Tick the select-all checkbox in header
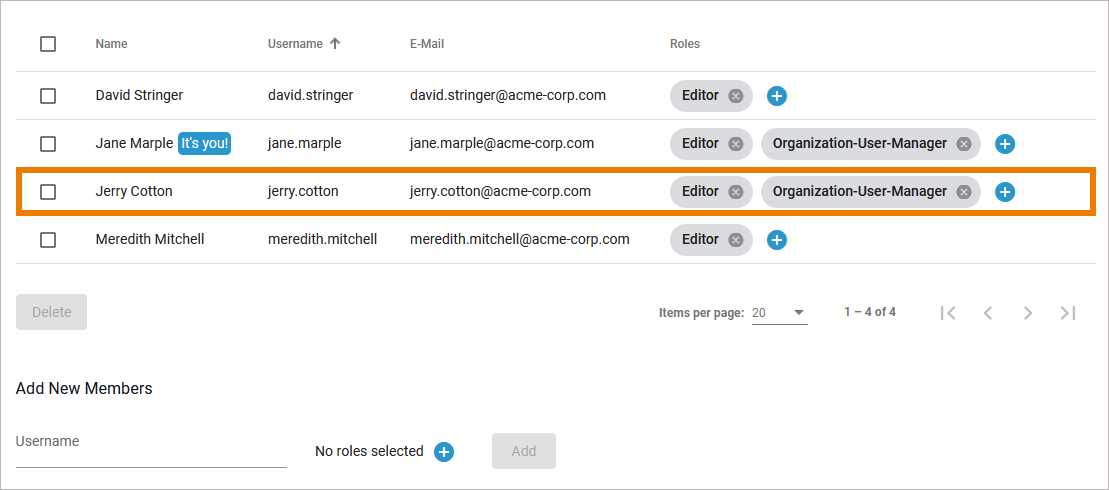This screenshot has height=490, width=1109. click(48, 44)
